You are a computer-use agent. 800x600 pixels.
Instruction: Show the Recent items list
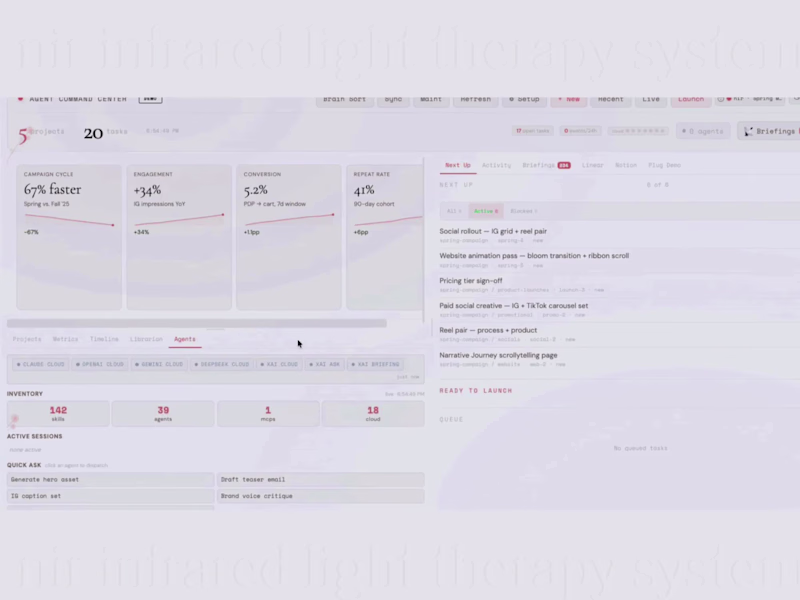(610, 99)
